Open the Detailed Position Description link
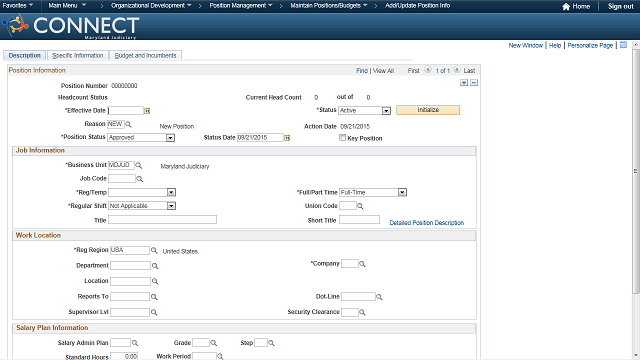 pos(427,223)
